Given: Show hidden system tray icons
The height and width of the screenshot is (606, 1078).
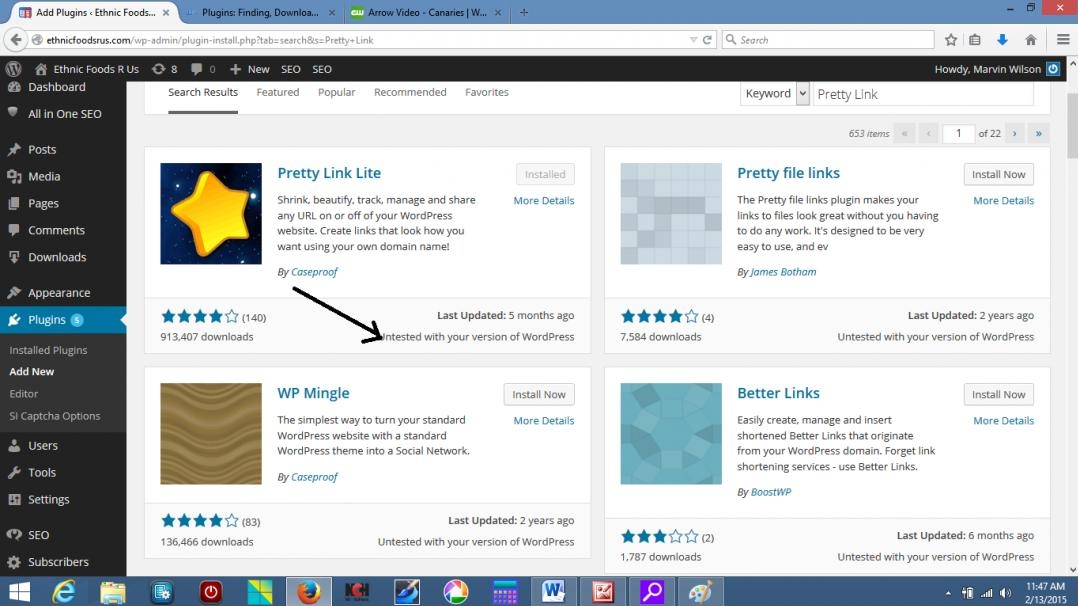Looking at the screenshot, I should click(x=948, y=592).
